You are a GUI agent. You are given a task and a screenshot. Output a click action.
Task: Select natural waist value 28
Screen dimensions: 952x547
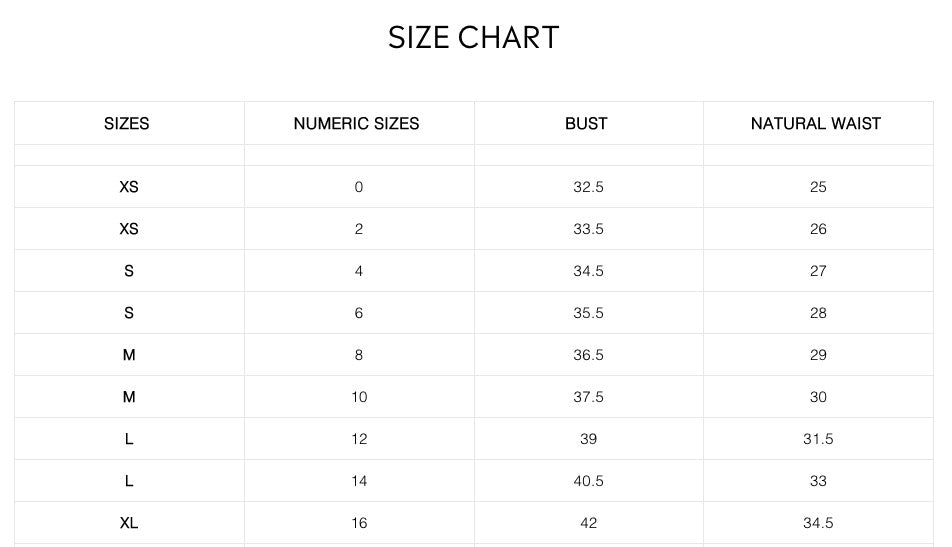tap(818, 313)
